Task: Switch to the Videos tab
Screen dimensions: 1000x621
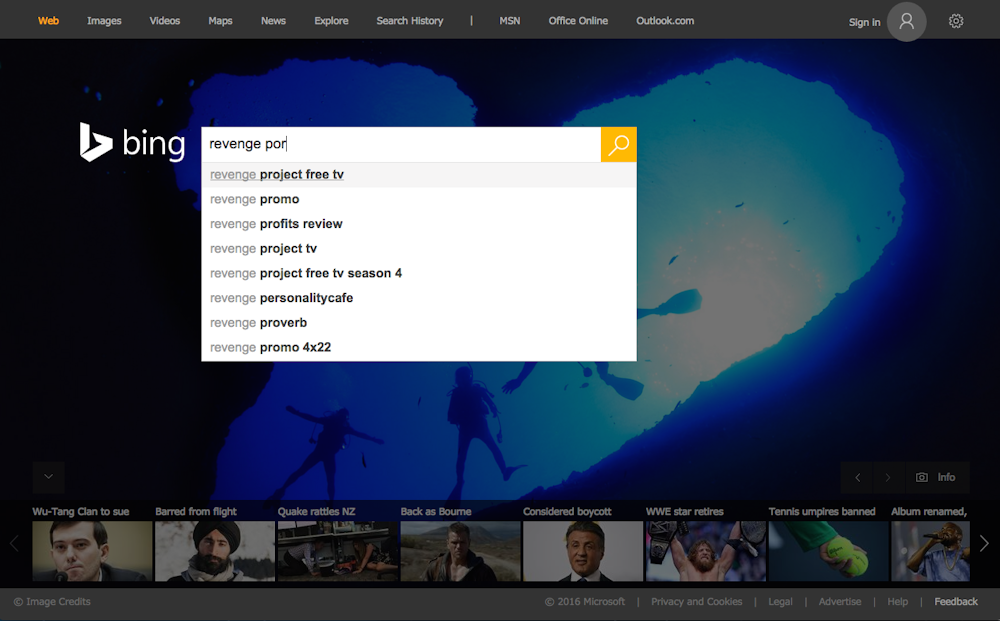Action: click(165, 20)
